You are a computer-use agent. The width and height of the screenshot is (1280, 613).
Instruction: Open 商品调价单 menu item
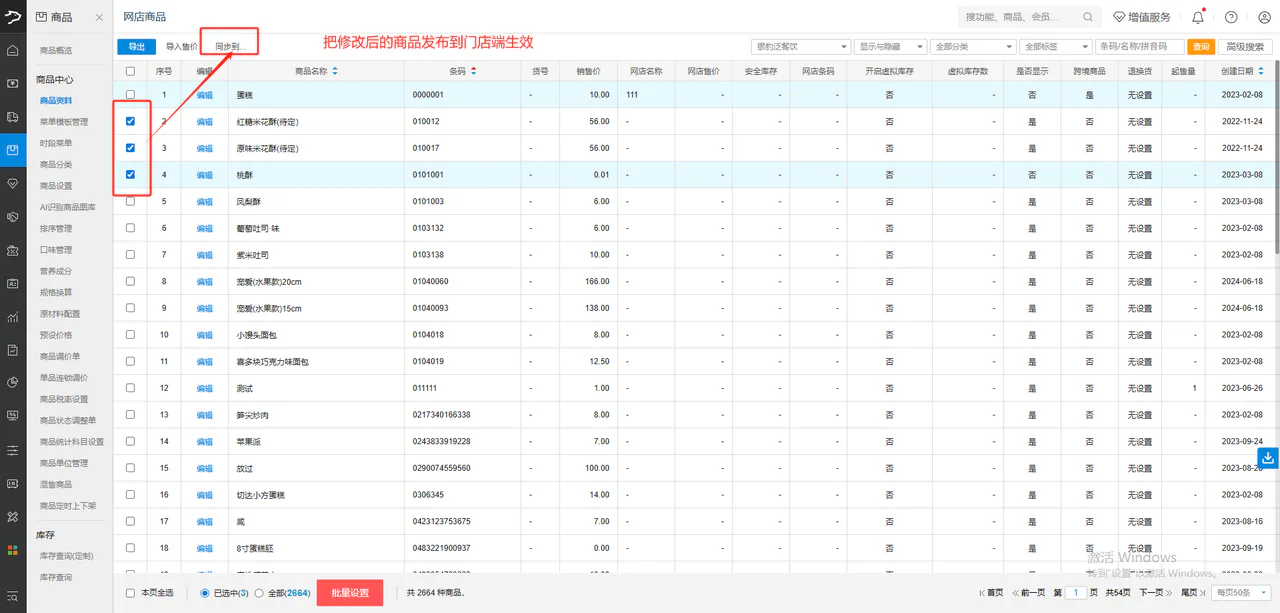coord(60,356)
